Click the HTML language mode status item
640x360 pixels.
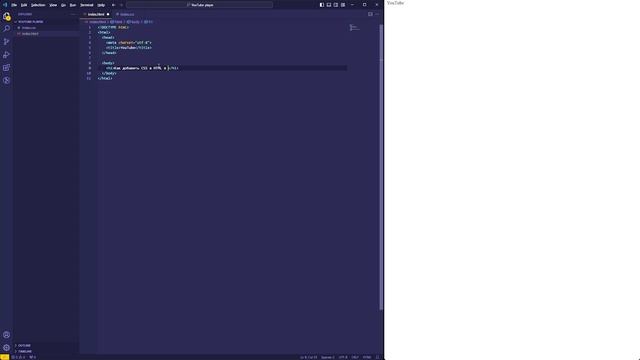(x=367, y=357)
